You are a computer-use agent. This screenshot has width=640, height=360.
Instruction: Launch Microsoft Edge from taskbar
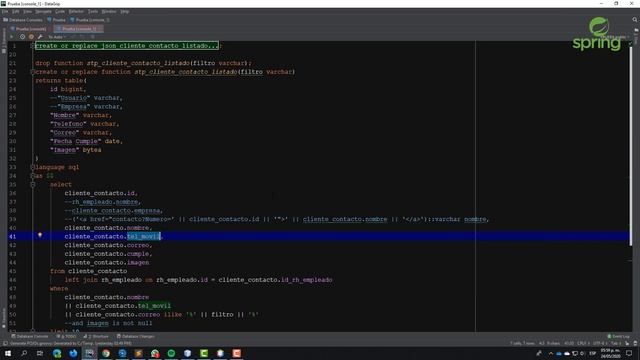[57, 353]
